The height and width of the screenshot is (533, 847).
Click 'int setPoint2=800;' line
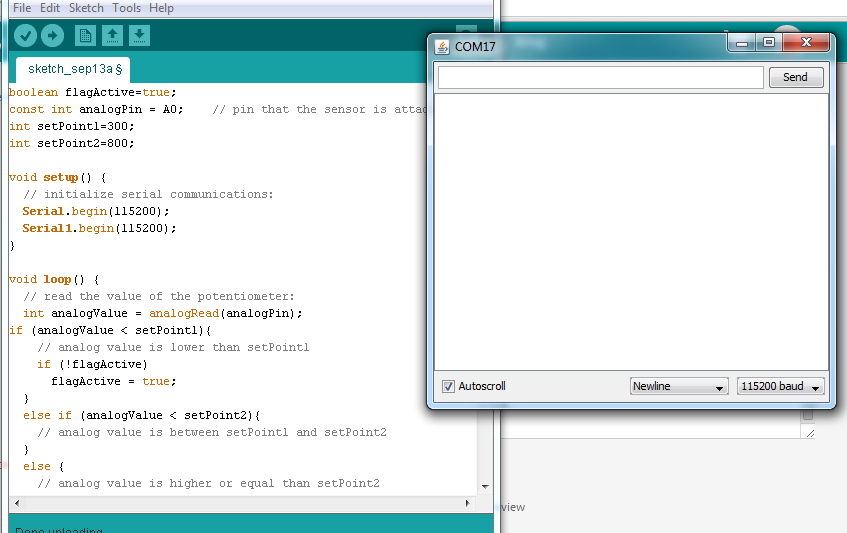[72, 143]
